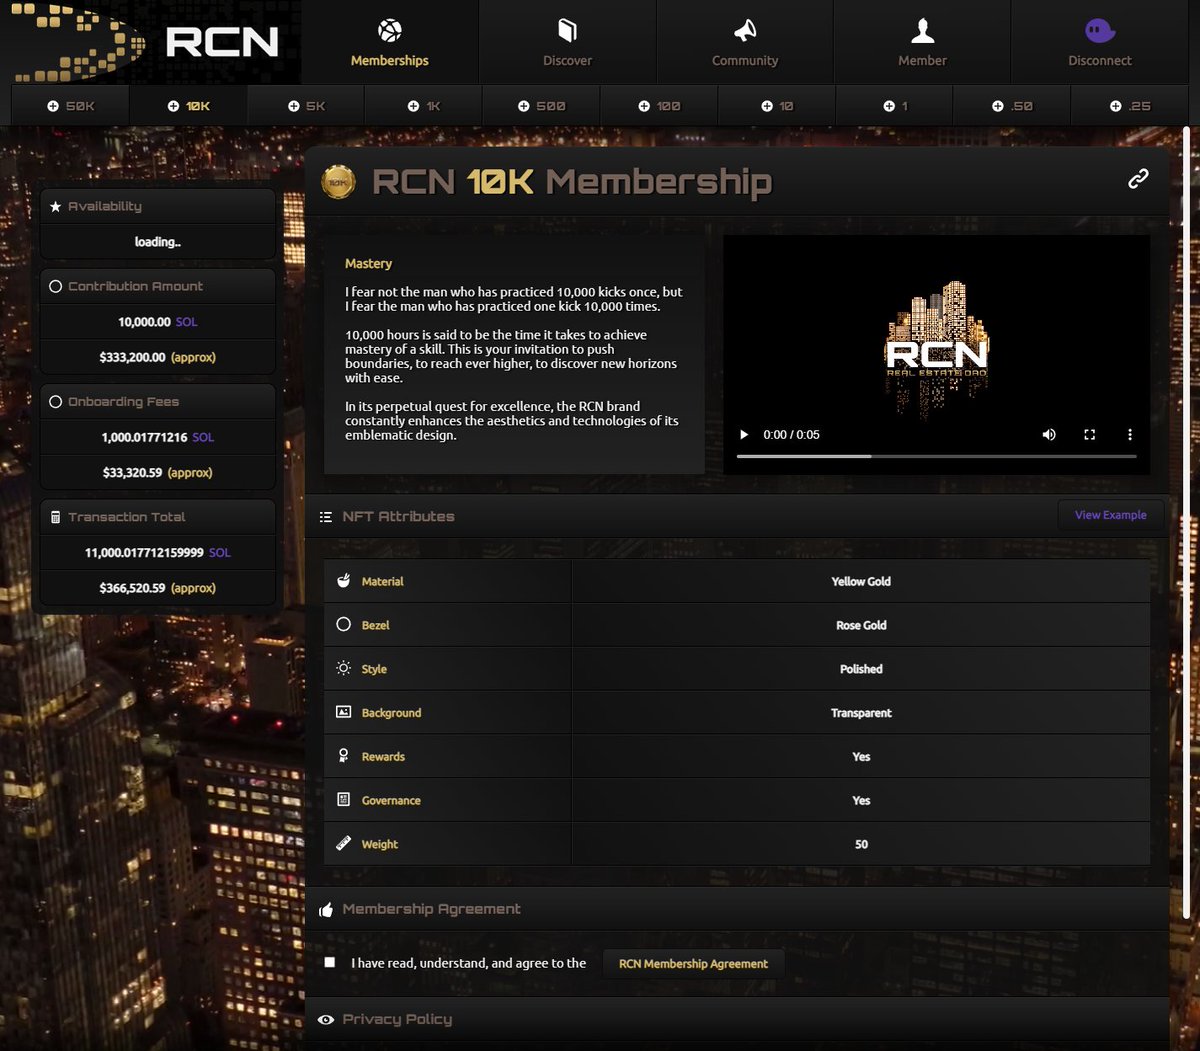The width and height of the screenshot is (1200, 1051).
Task: Click the RCN logo
Action: click(x=150, y=42)
